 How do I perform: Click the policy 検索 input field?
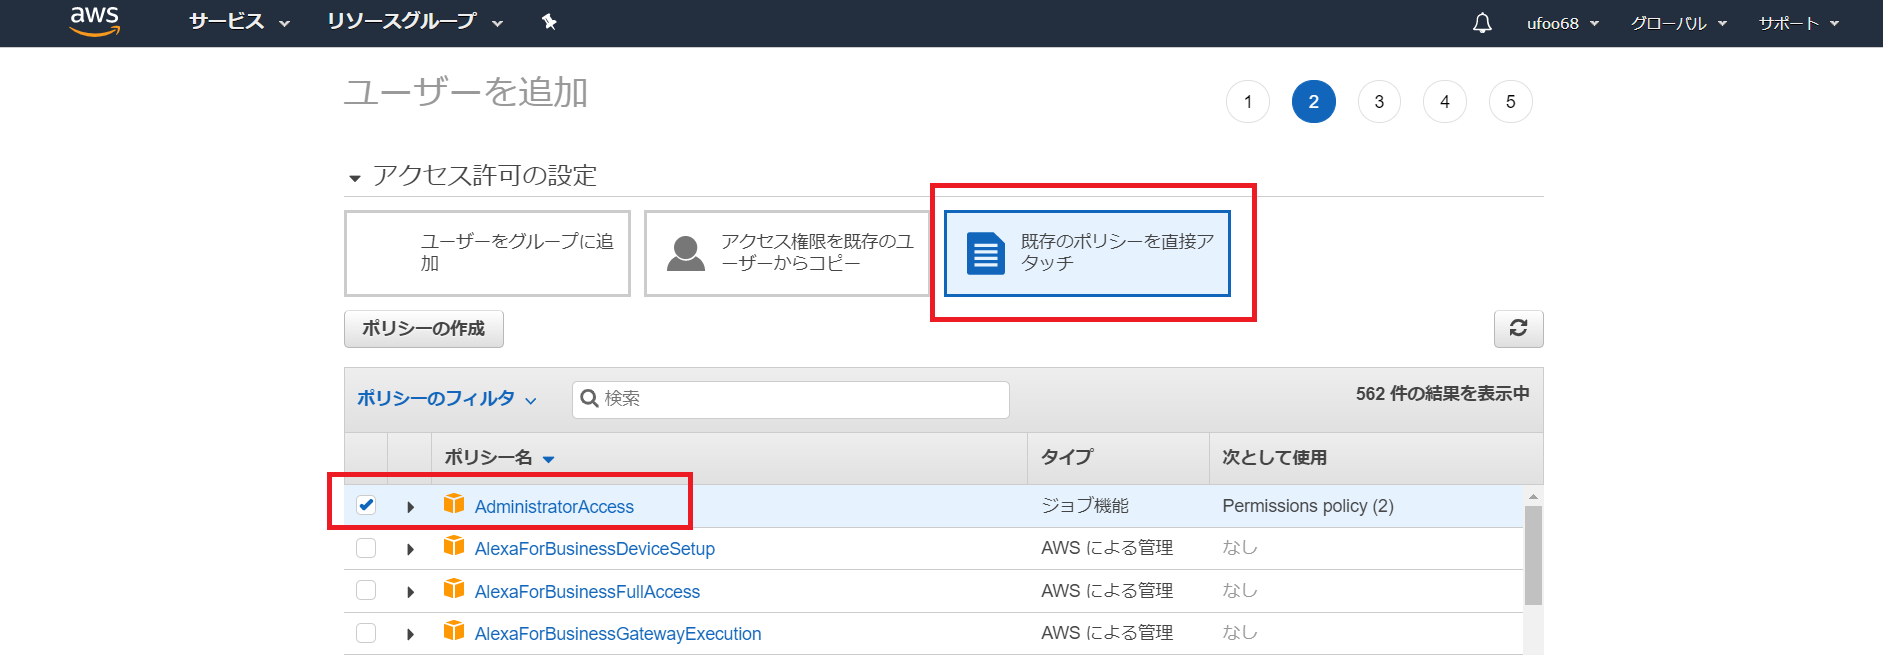[x=790, y=399]
